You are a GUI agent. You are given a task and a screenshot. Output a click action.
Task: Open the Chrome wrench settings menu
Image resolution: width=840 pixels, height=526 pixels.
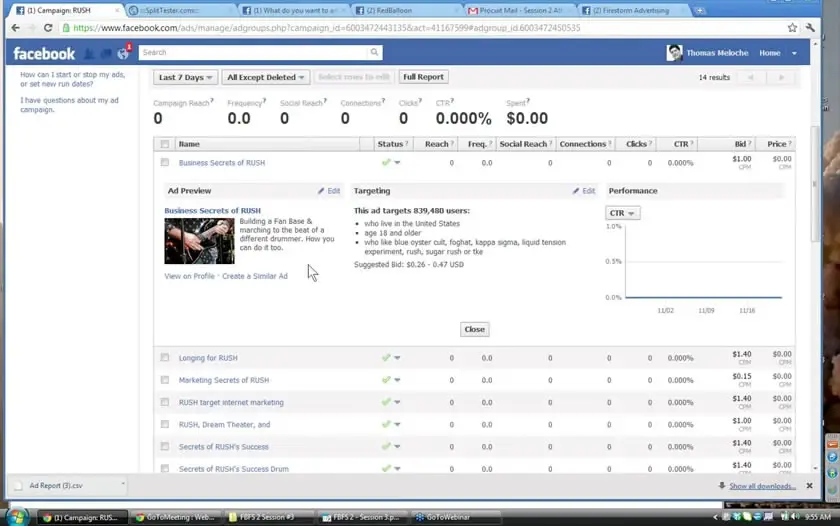point(810,28)
